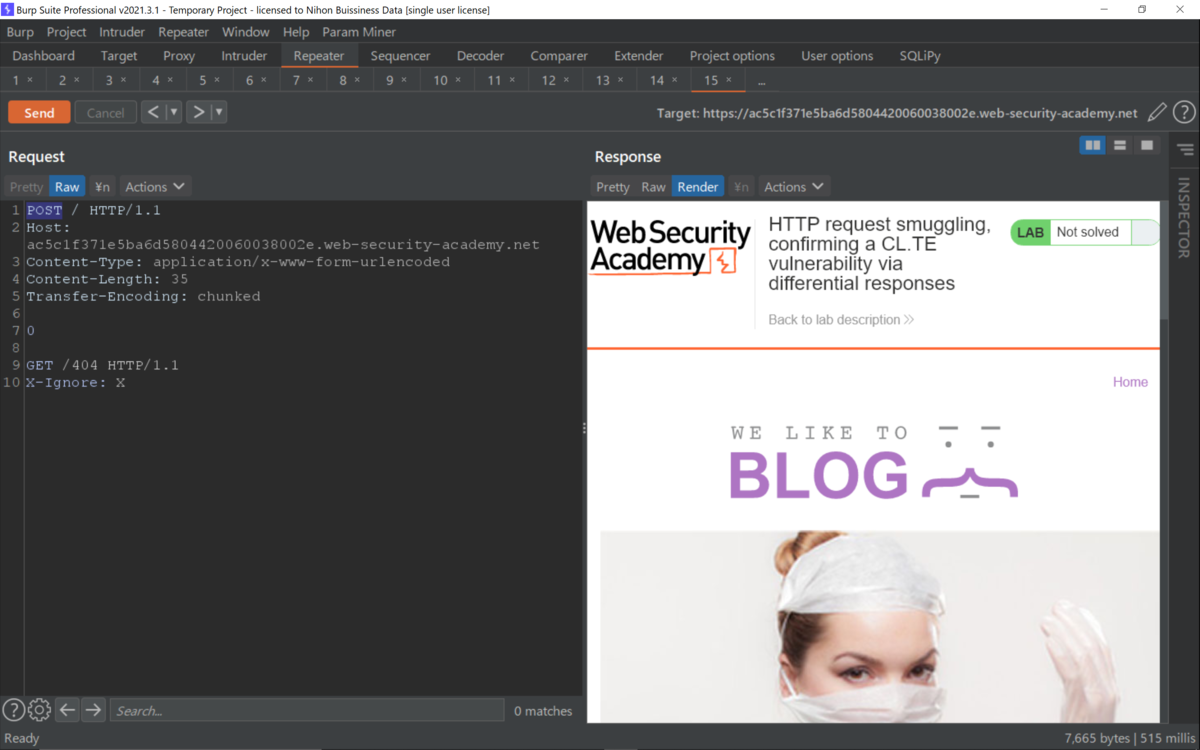This screenshot has height=750, width=1200.
Task: Follow the Back to lab description link
Action: 841,320
